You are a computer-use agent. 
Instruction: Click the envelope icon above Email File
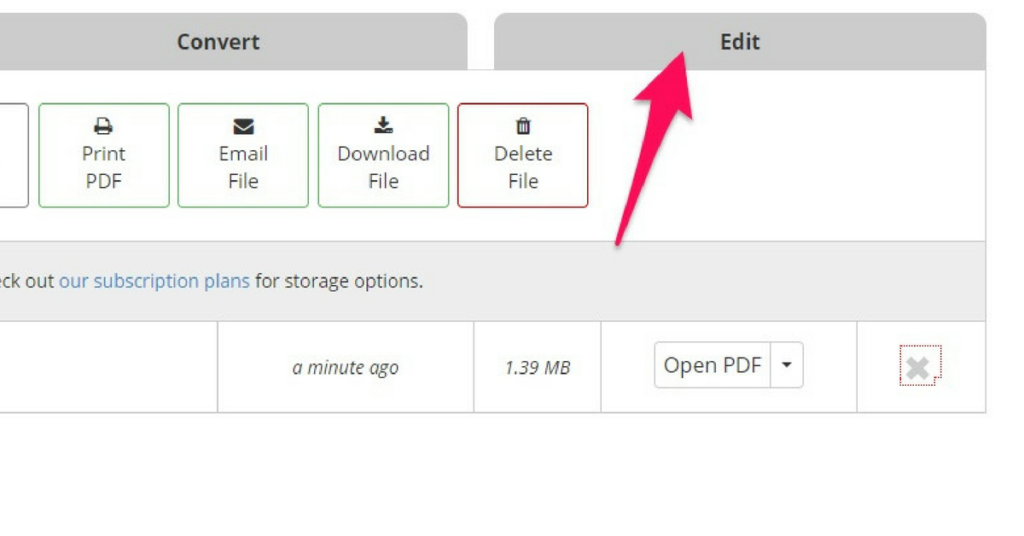[x=243, y=126]
